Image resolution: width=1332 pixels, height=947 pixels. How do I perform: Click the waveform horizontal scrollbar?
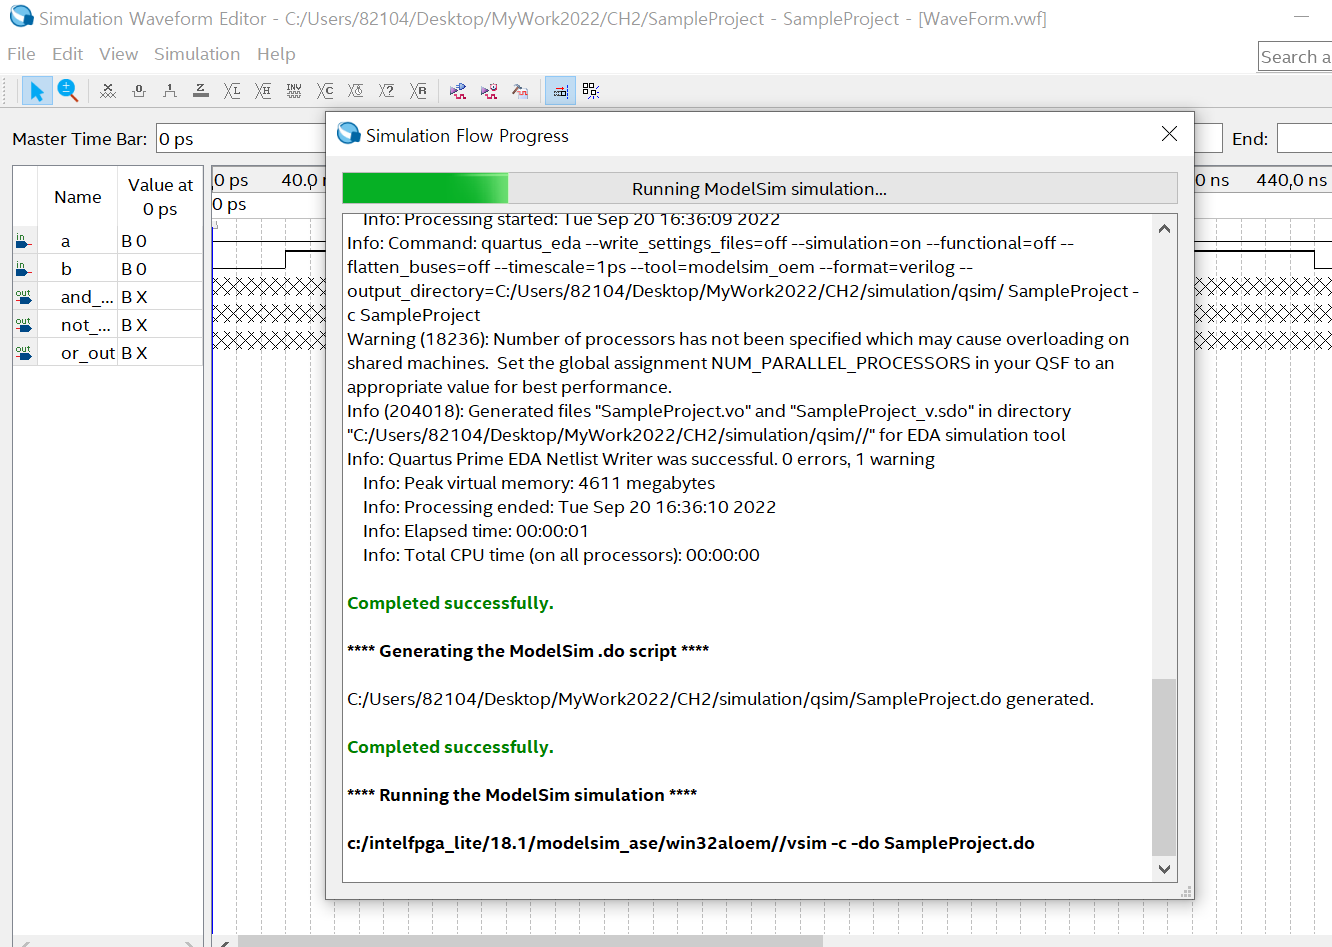[x=530, y=941]
